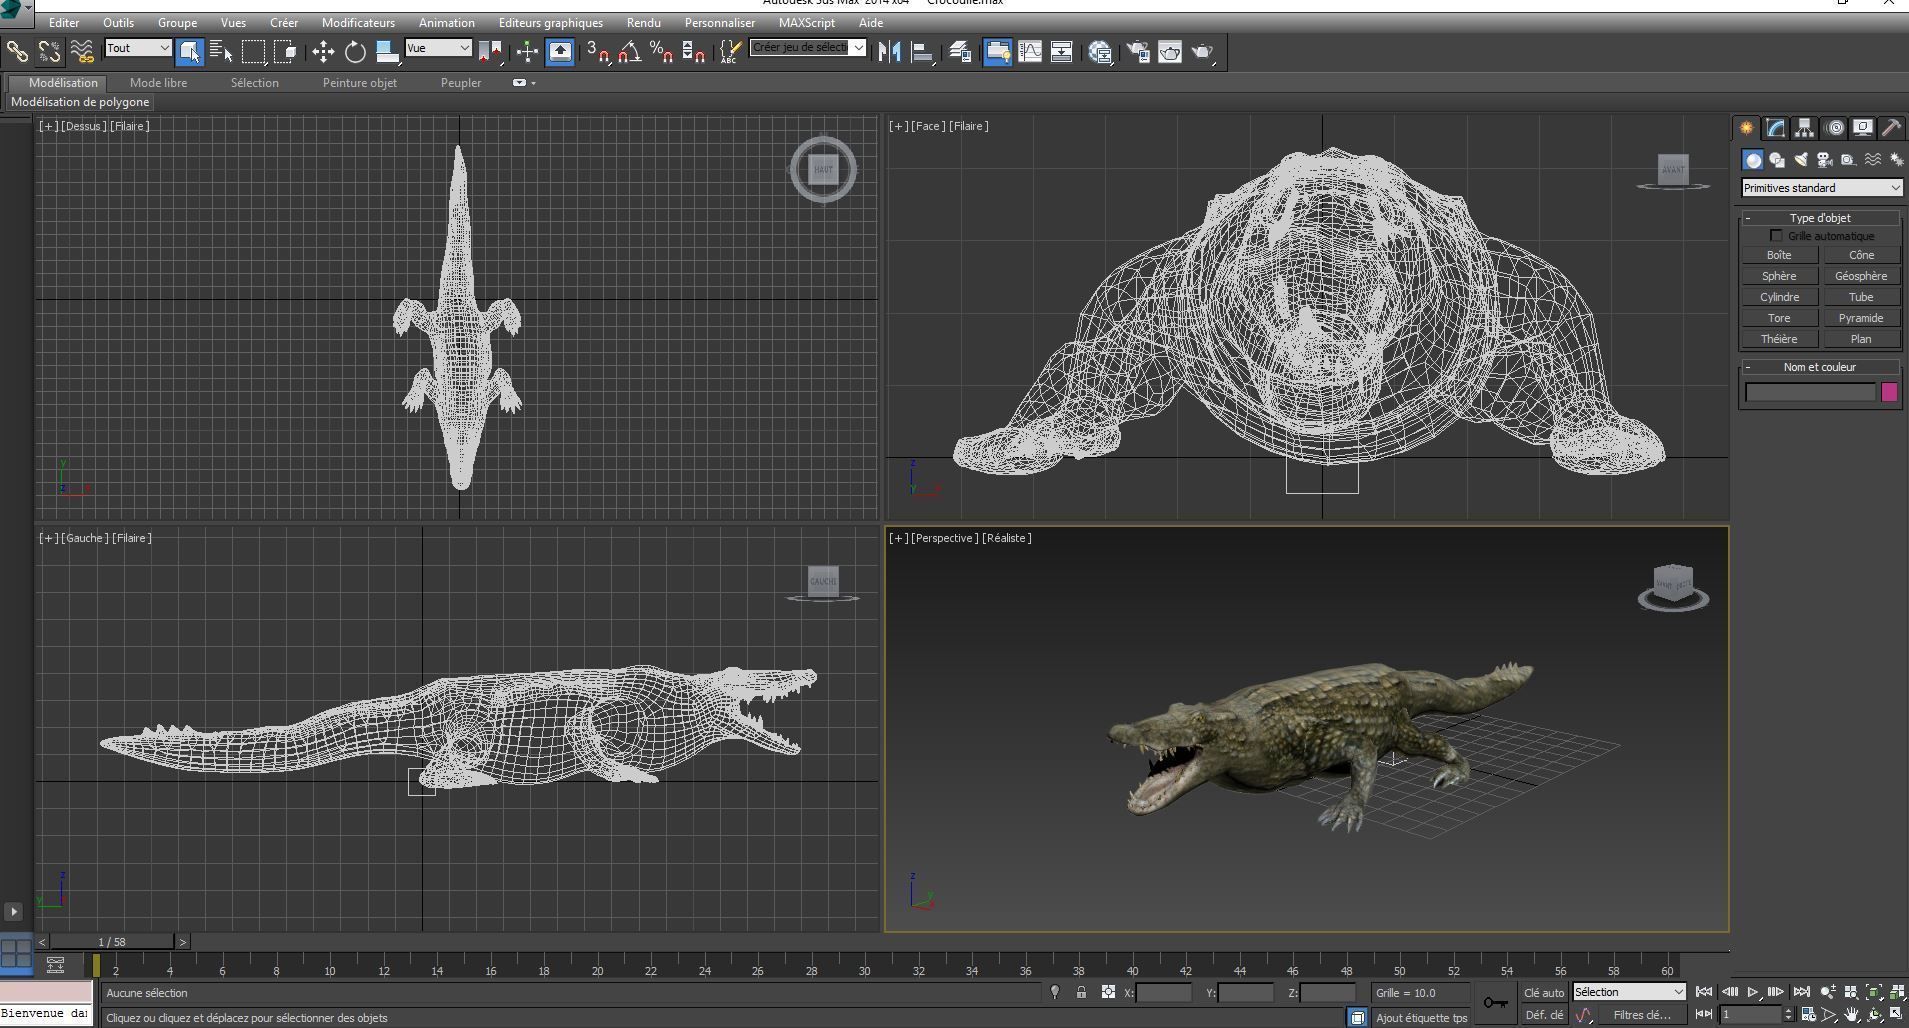Click the Edit Named Selection Sets icon
The image size is (1909, 1028).
(x=732, y=51)
